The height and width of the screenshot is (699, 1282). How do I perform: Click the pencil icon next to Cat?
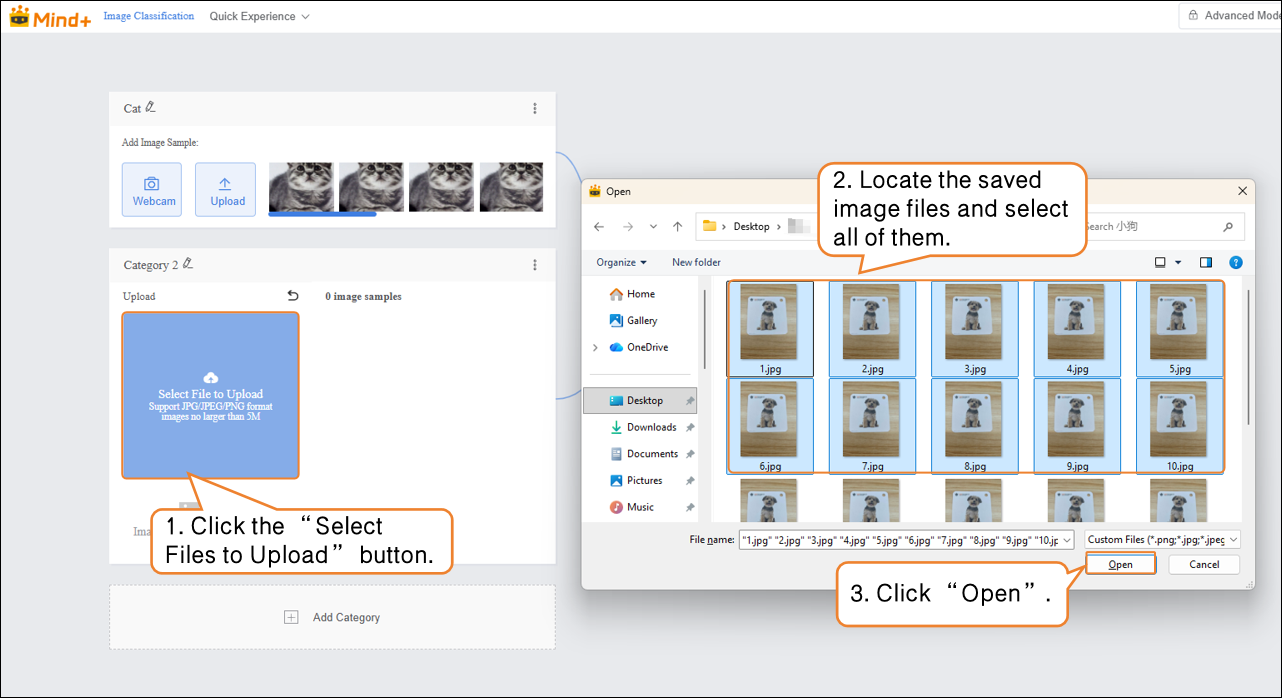click(151, 107)
